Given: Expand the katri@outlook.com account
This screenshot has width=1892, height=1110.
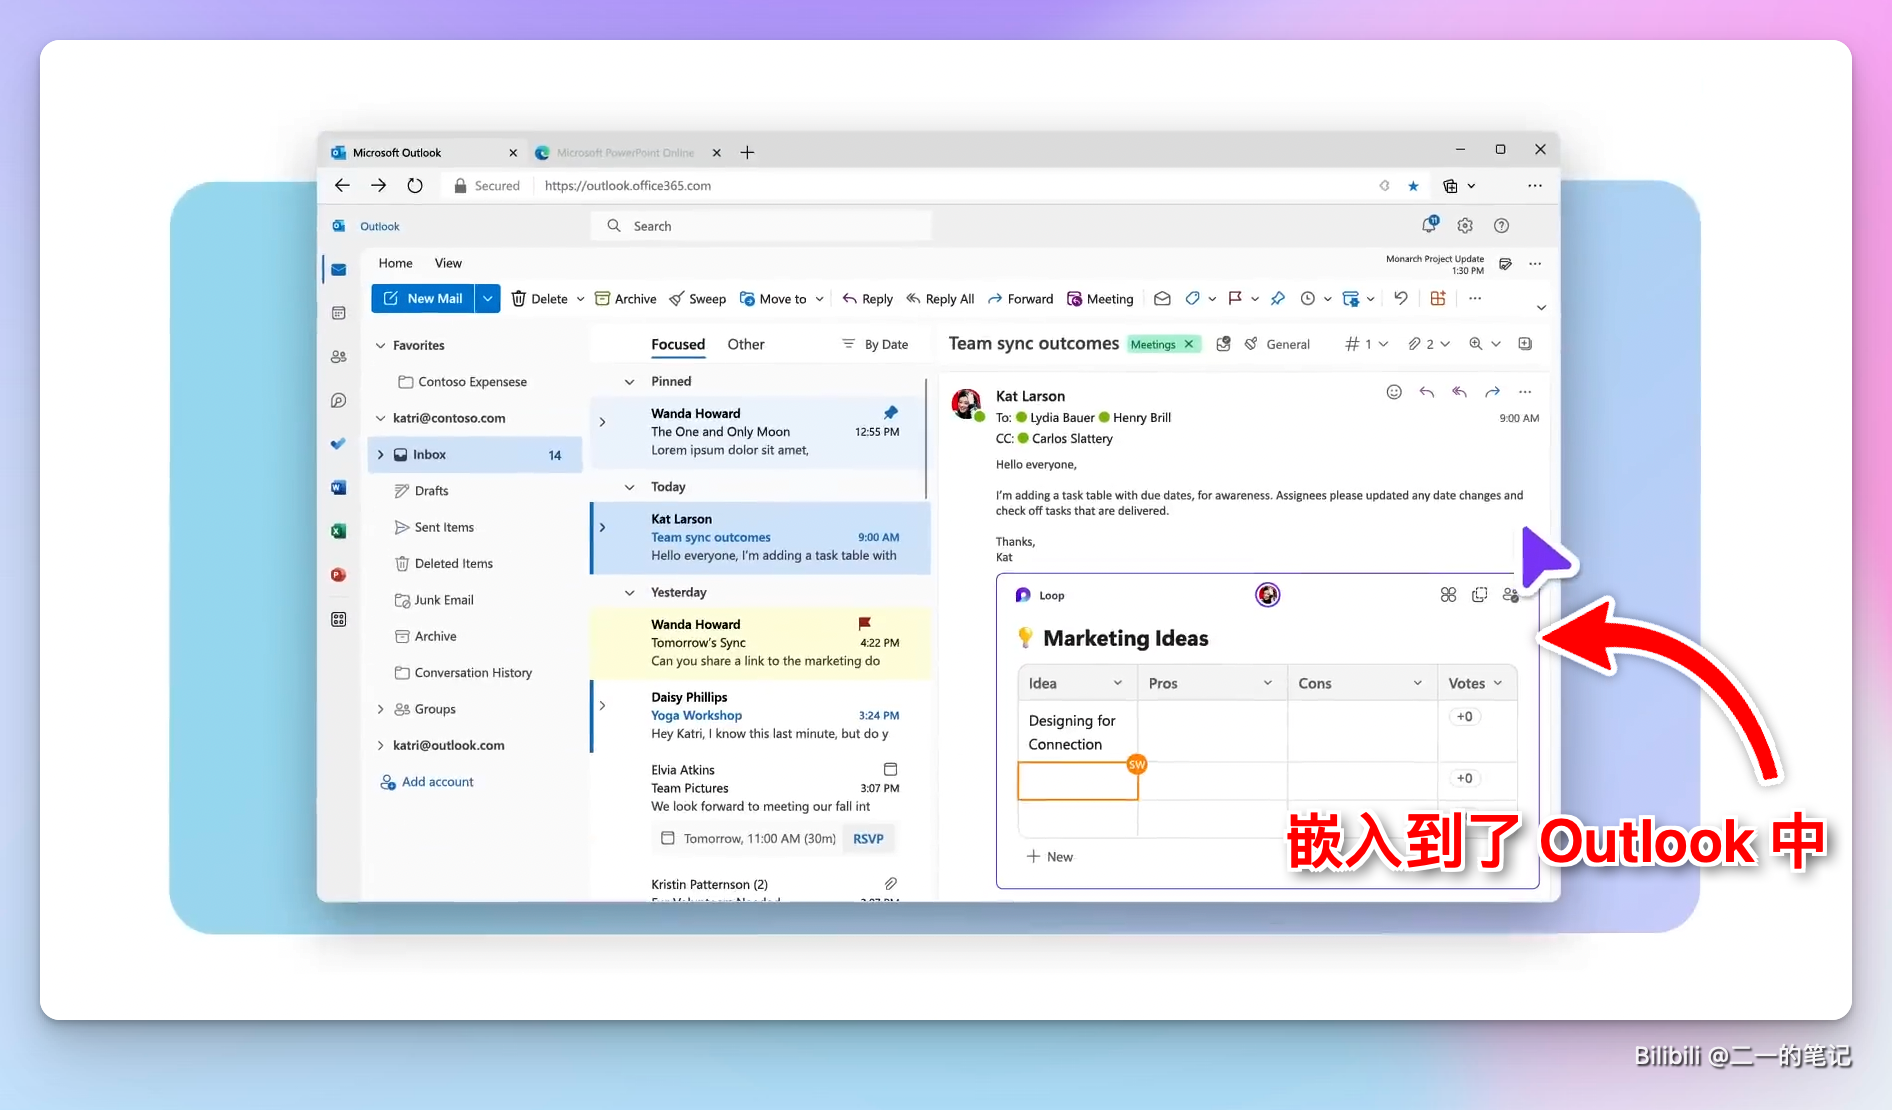Looking at the screenshot, I should 380,745.
